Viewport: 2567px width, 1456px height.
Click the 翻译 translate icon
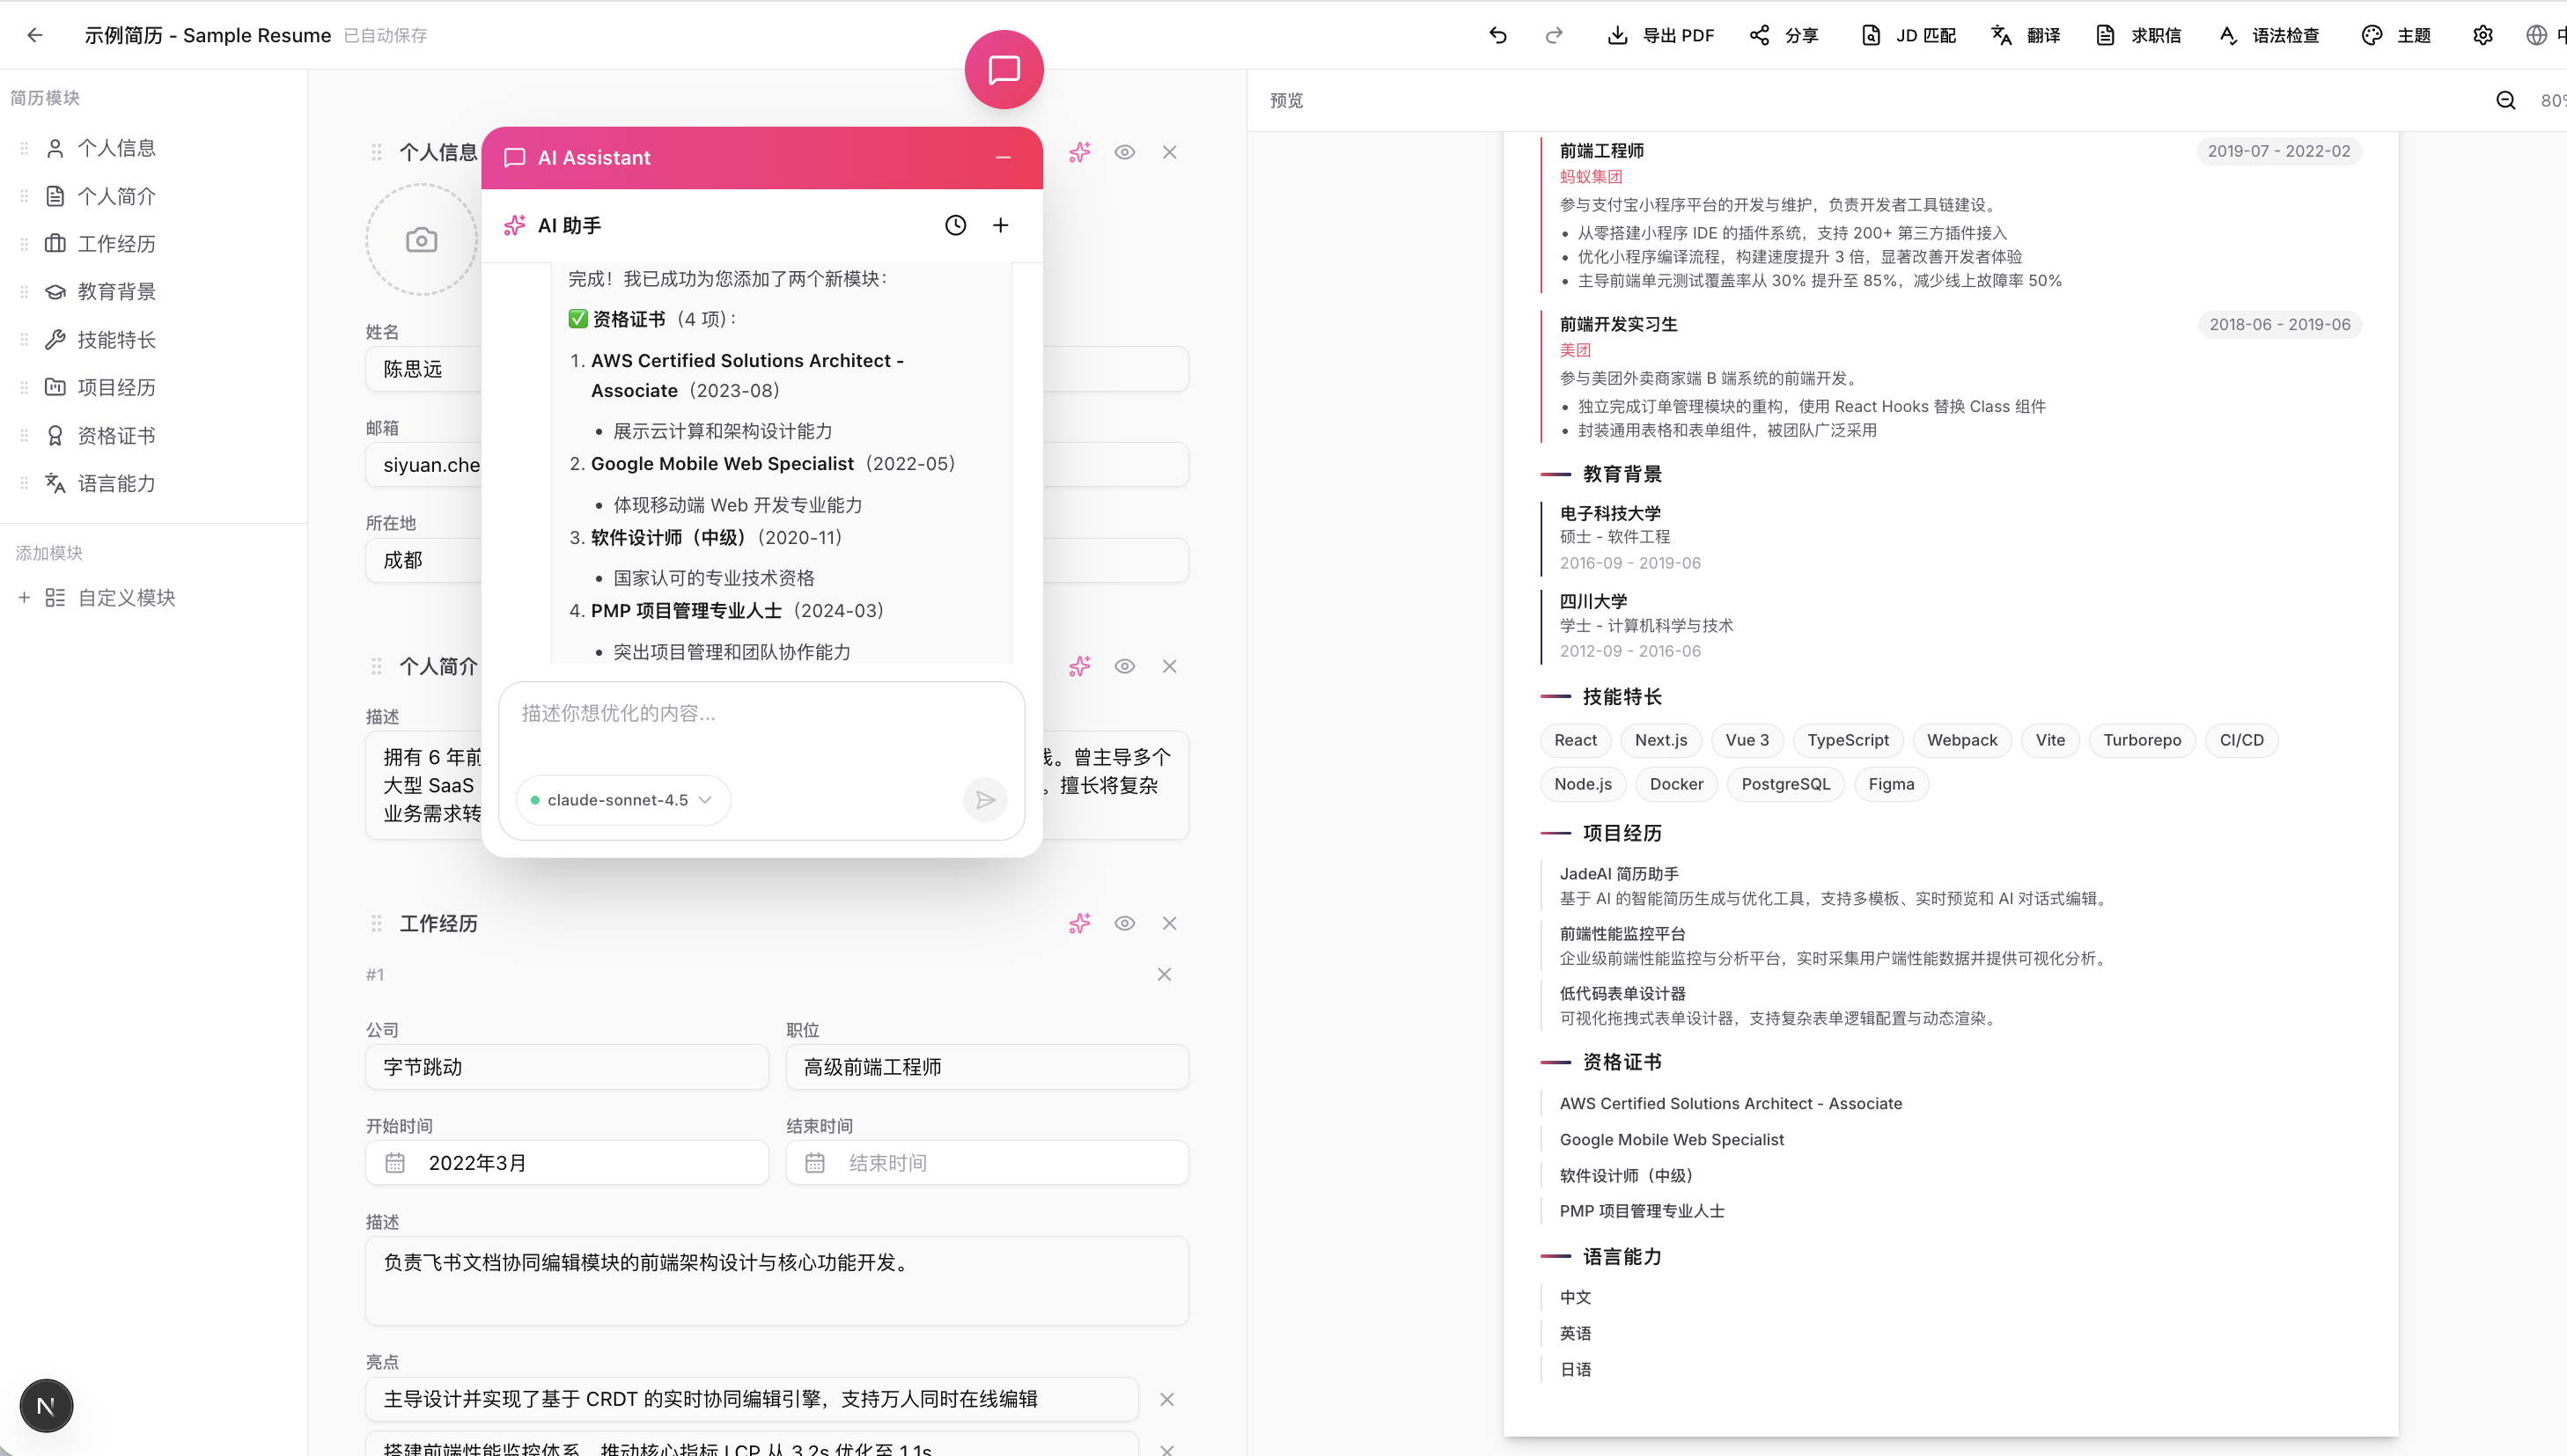coord(2024,34)
